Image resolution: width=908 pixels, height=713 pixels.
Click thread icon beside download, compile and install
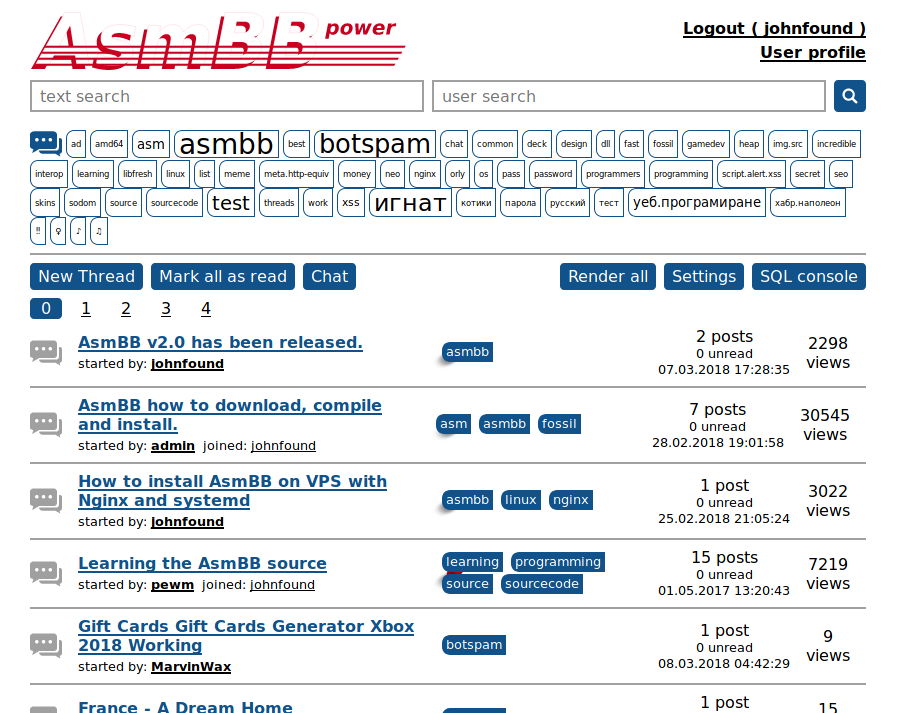coord(46,424)
